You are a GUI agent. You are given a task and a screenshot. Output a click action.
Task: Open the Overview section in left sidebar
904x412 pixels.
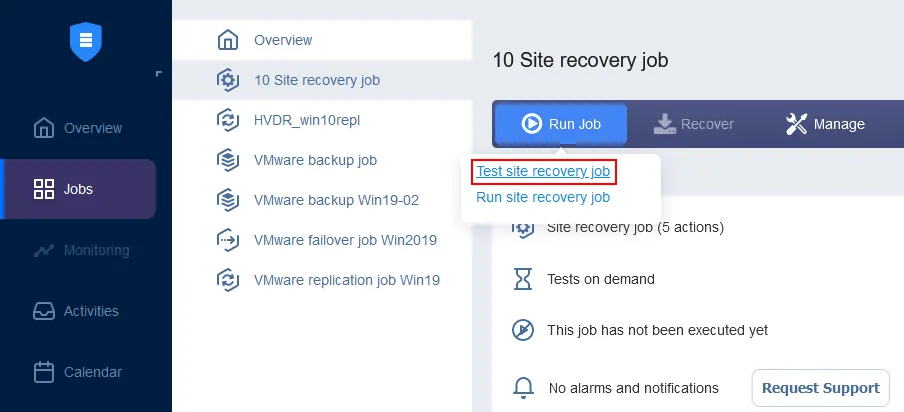pos(78,128)
